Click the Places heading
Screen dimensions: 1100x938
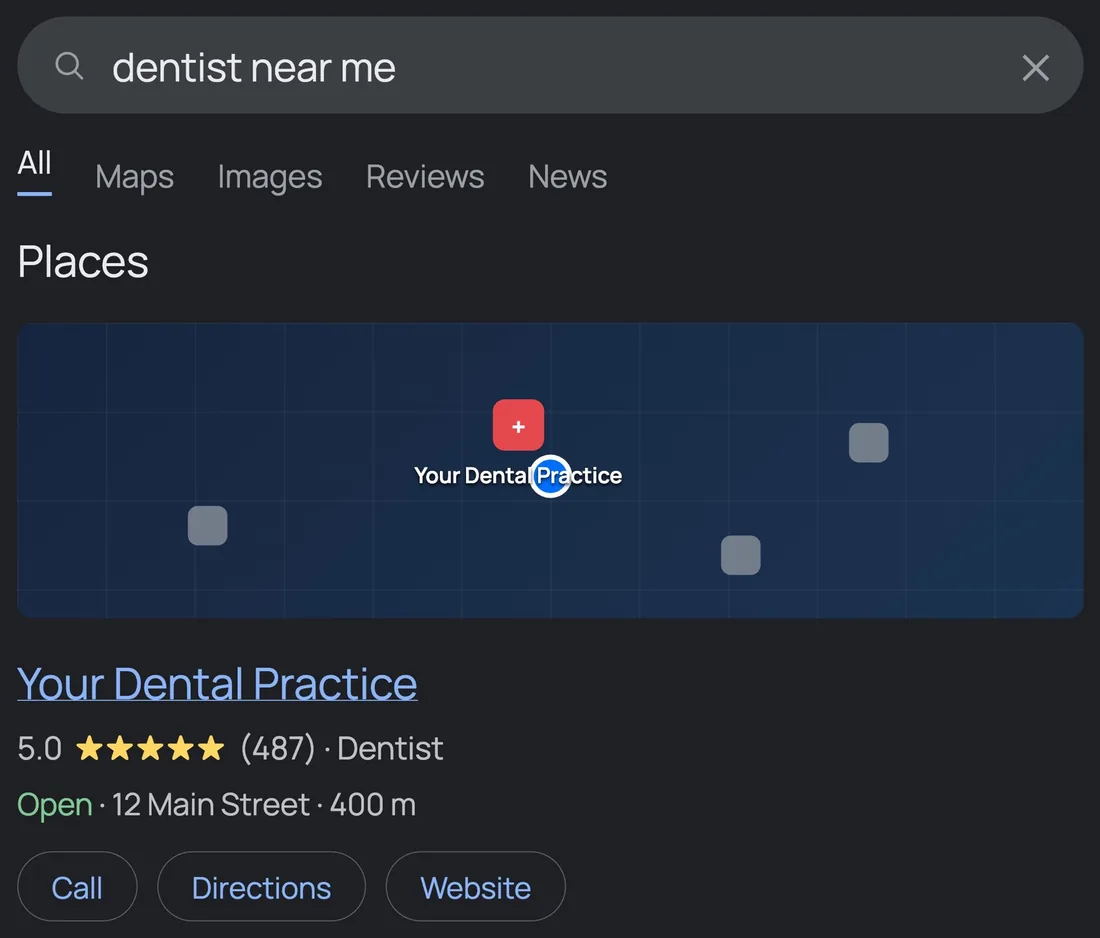click(83, 262)
